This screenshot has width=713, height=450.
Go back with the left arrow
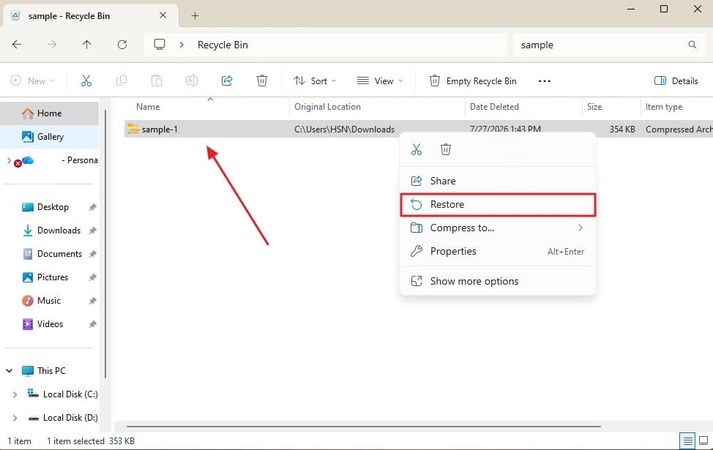pos(17,45)
